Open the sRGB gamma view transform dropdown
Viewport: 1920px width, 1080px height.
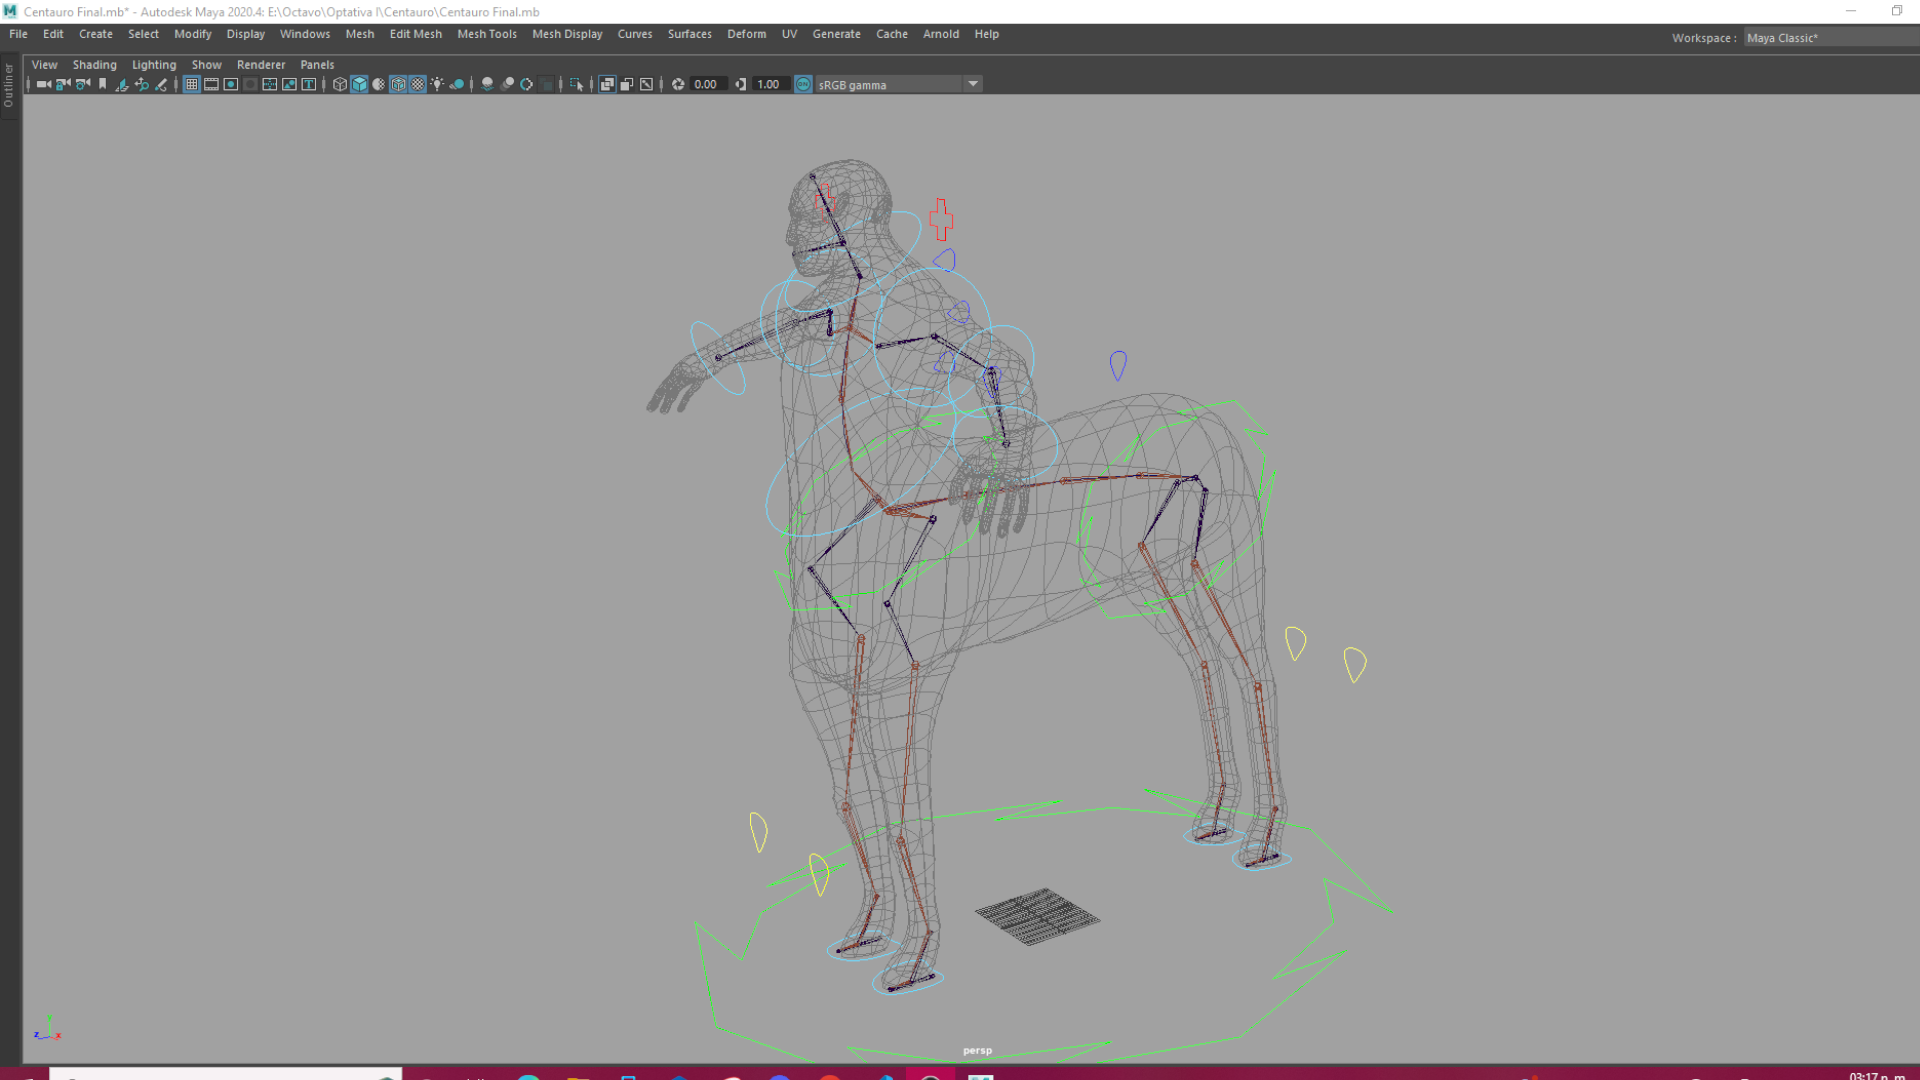point(973,85)
